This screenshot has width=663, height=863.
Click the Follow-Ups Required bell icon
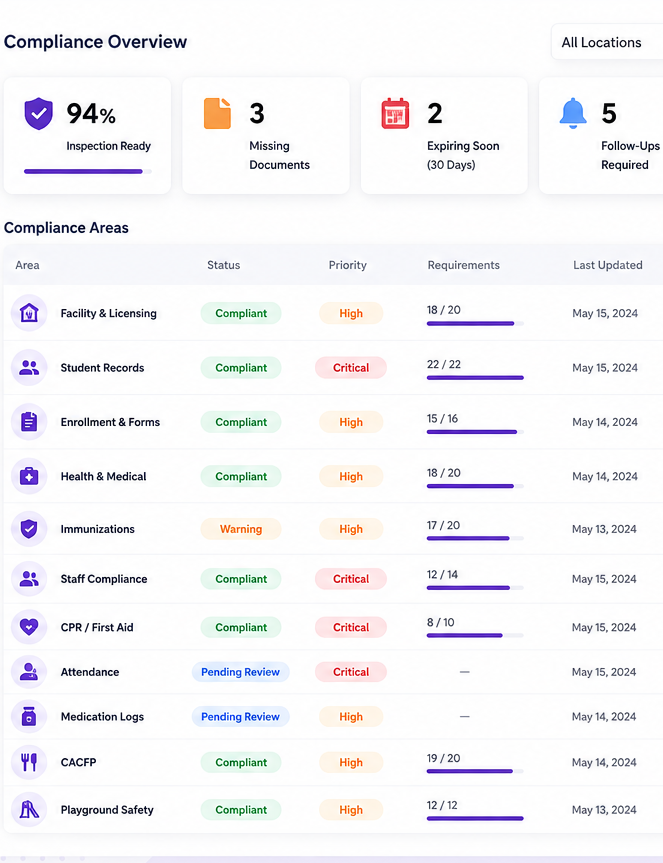click(573, 113)
